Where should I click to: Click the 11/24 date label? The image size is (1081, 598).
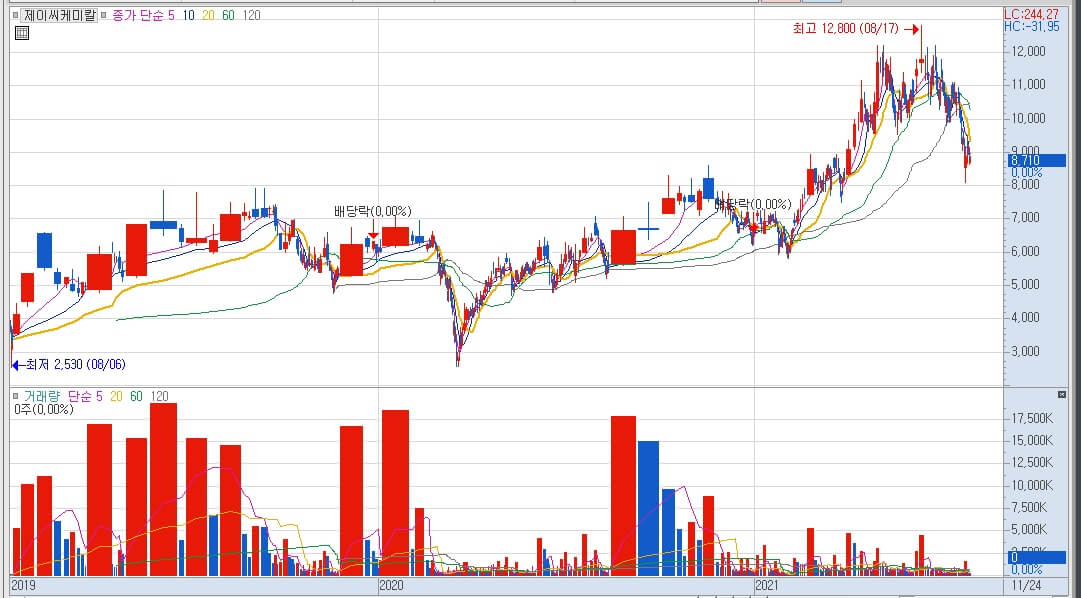click(x=1028, y=585)
